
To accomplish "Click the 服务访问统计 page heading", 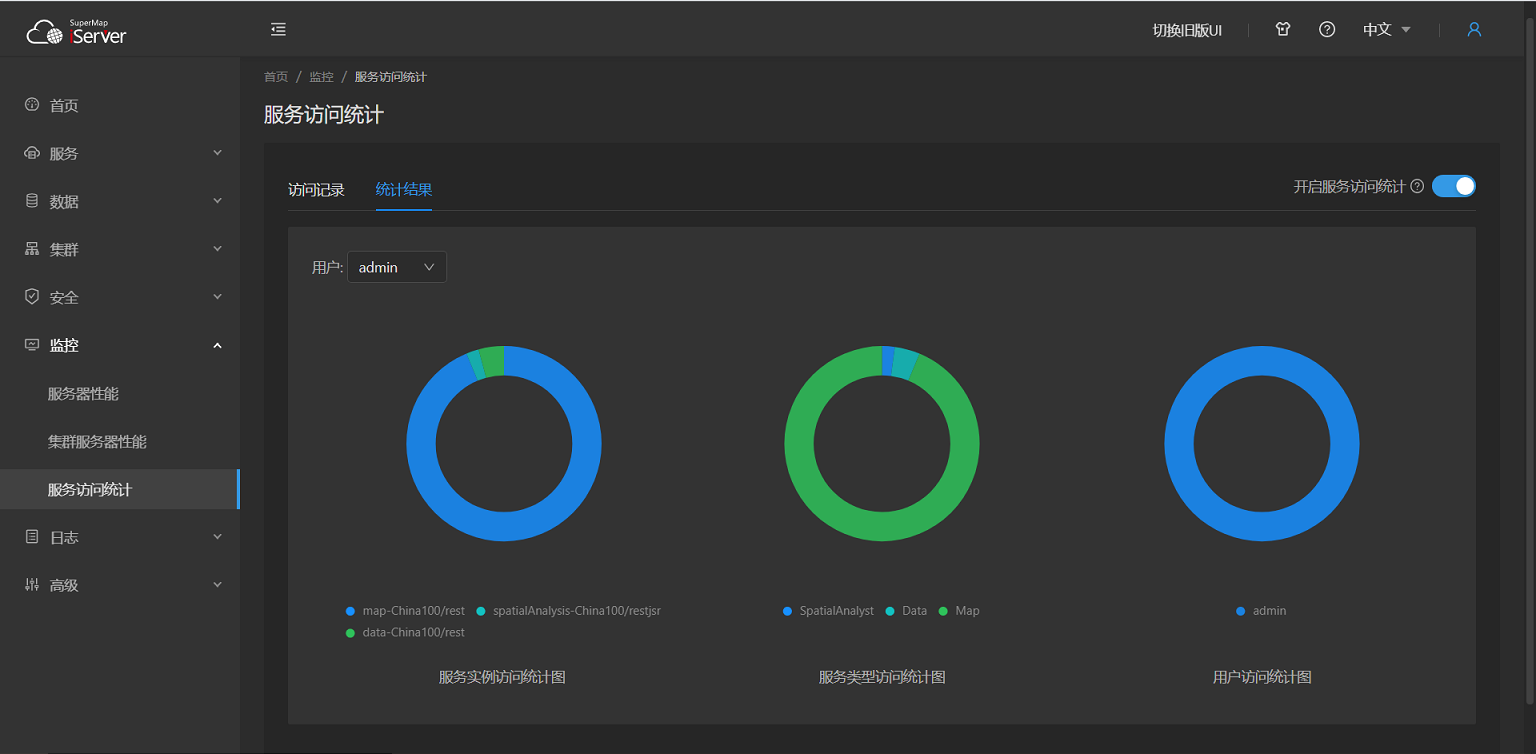I will [324, 115].
